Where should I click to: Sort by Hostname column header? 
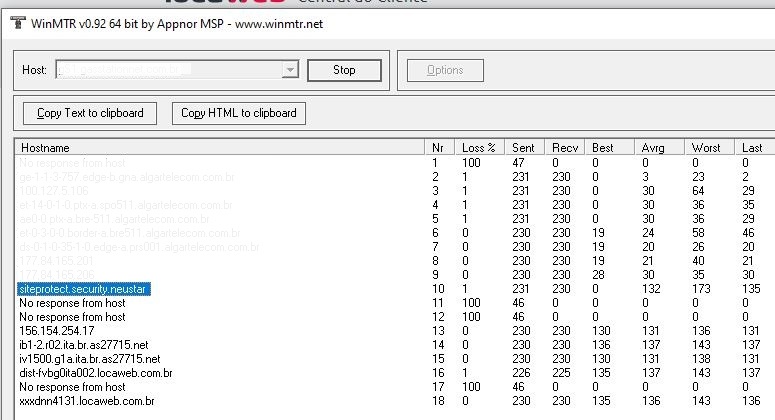coord(220,148)
